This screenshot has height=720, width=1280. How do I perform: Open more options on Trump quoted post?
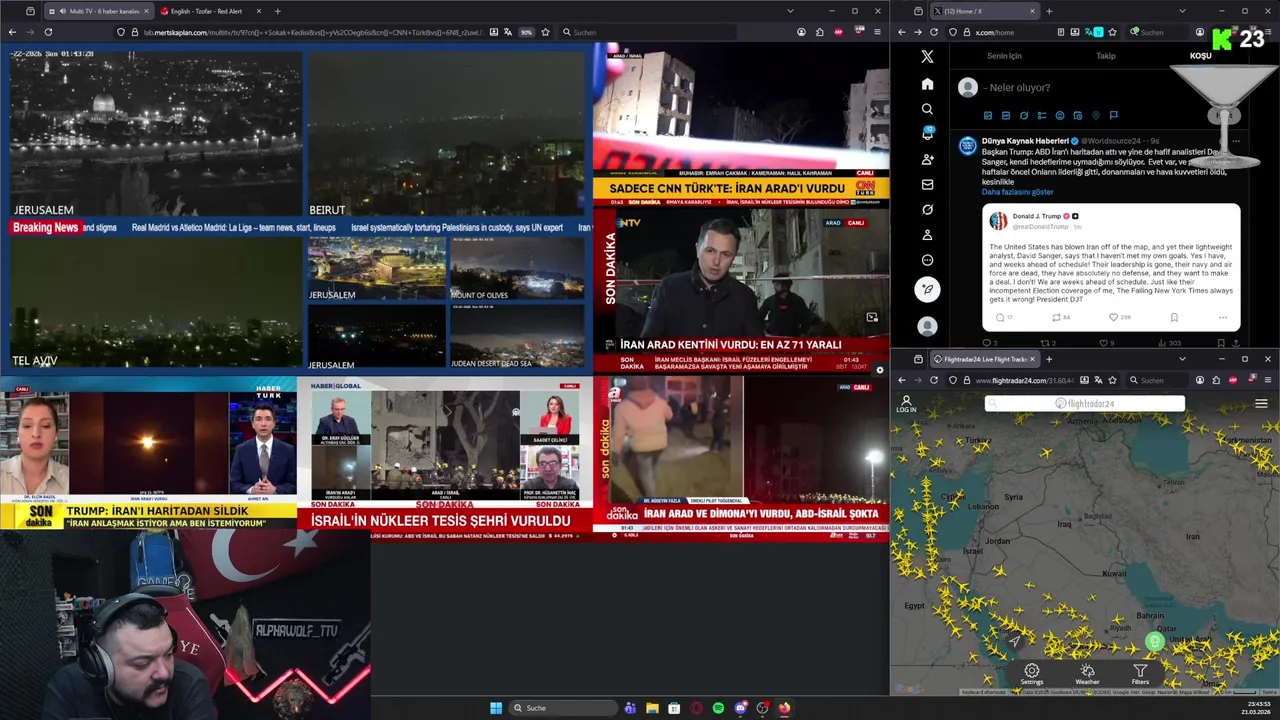[x=1222, y=317]
